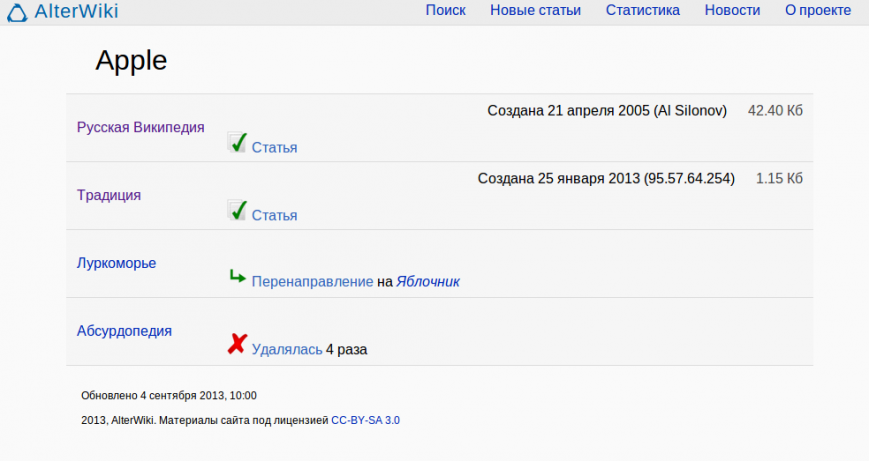The height and width of the screenshot is (461, 869).
Task: Click the green checkmark in Традиция row
Action: (x=237, y=210)
